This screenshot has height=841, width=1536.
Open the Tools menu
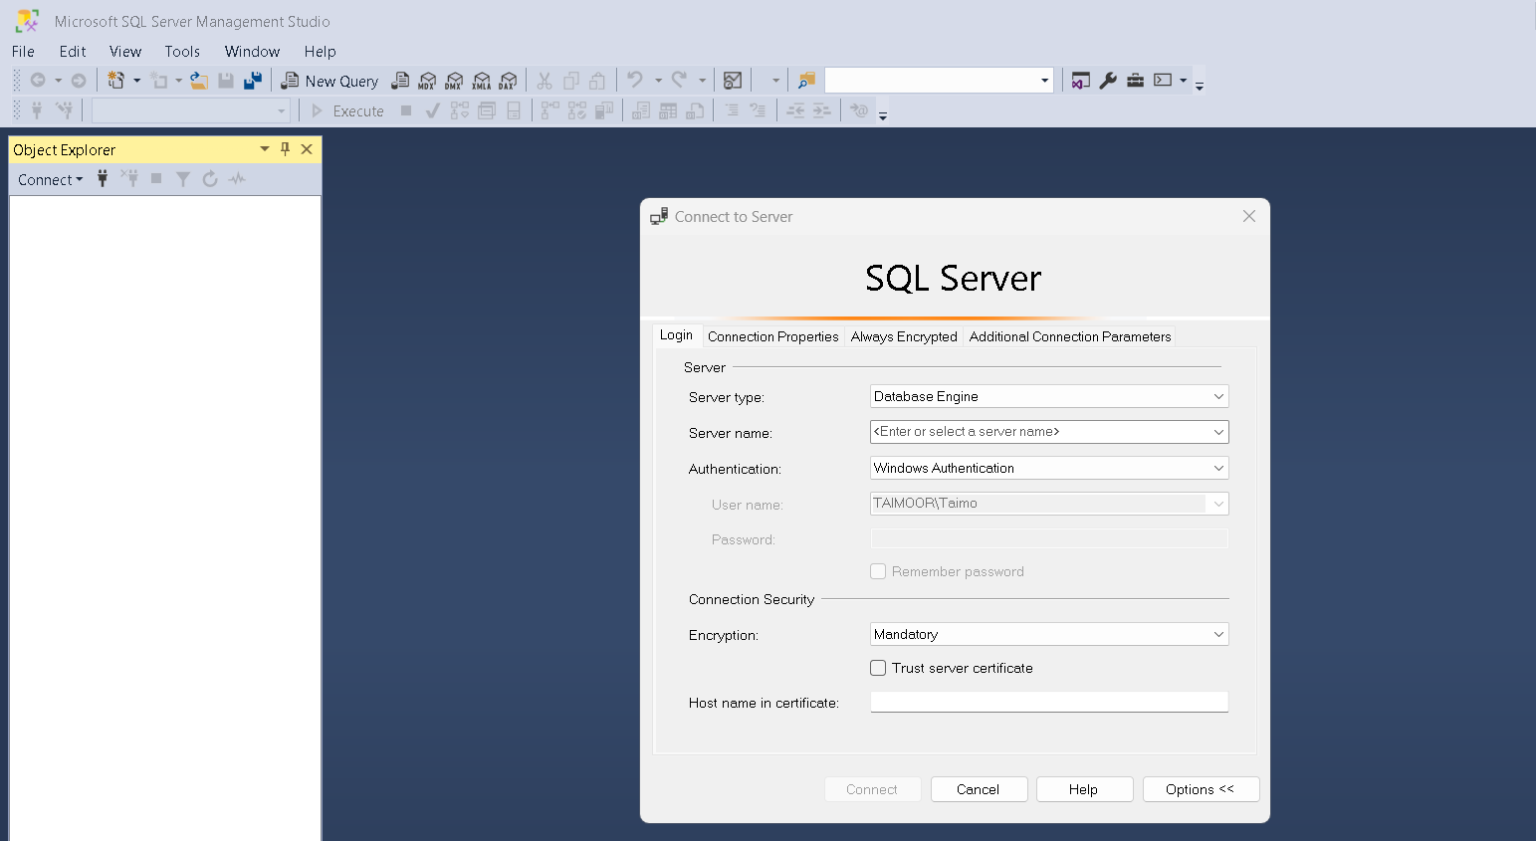click(182, 51)
